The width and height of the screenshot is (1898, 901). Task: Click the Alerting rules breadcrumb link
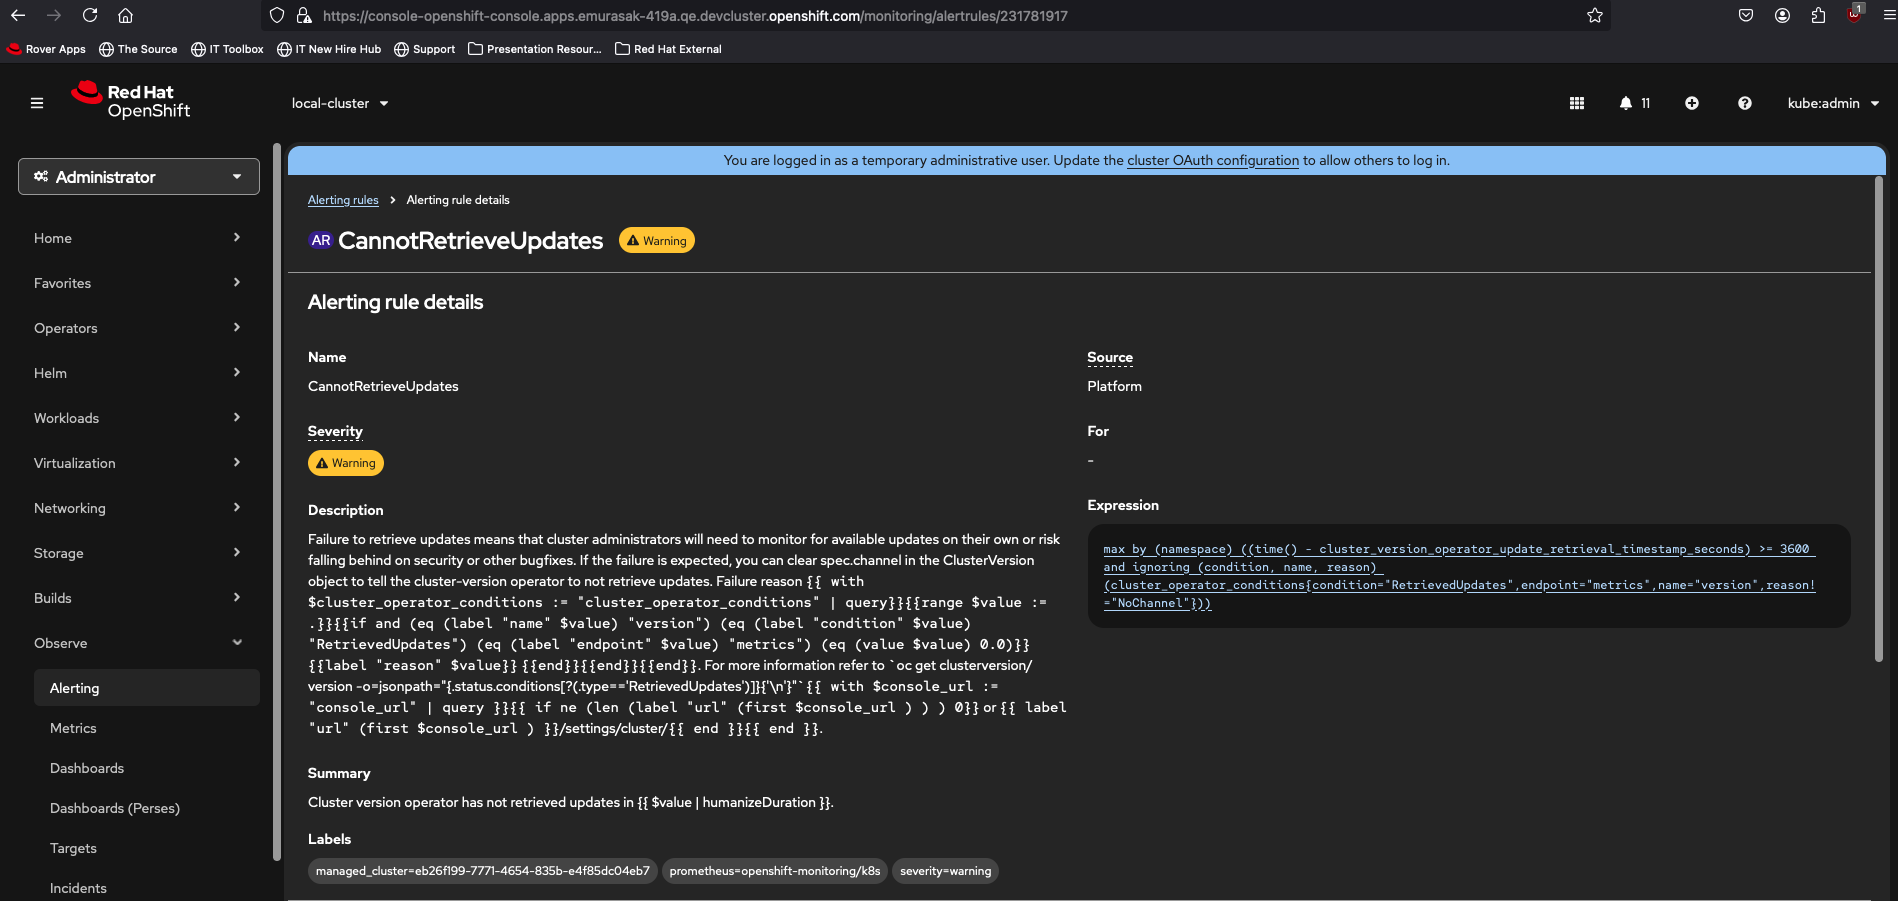coord(343,200)
